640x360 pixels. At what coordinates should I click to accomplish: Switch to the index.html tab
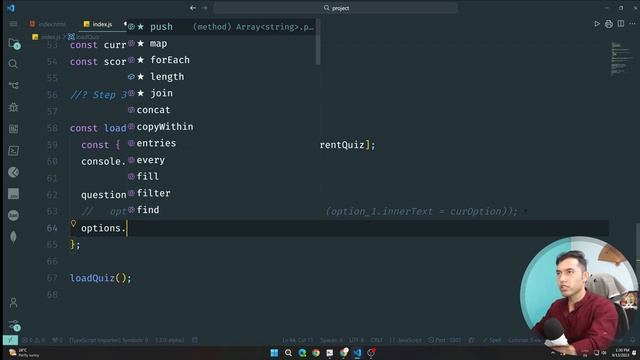click(47, 24)
